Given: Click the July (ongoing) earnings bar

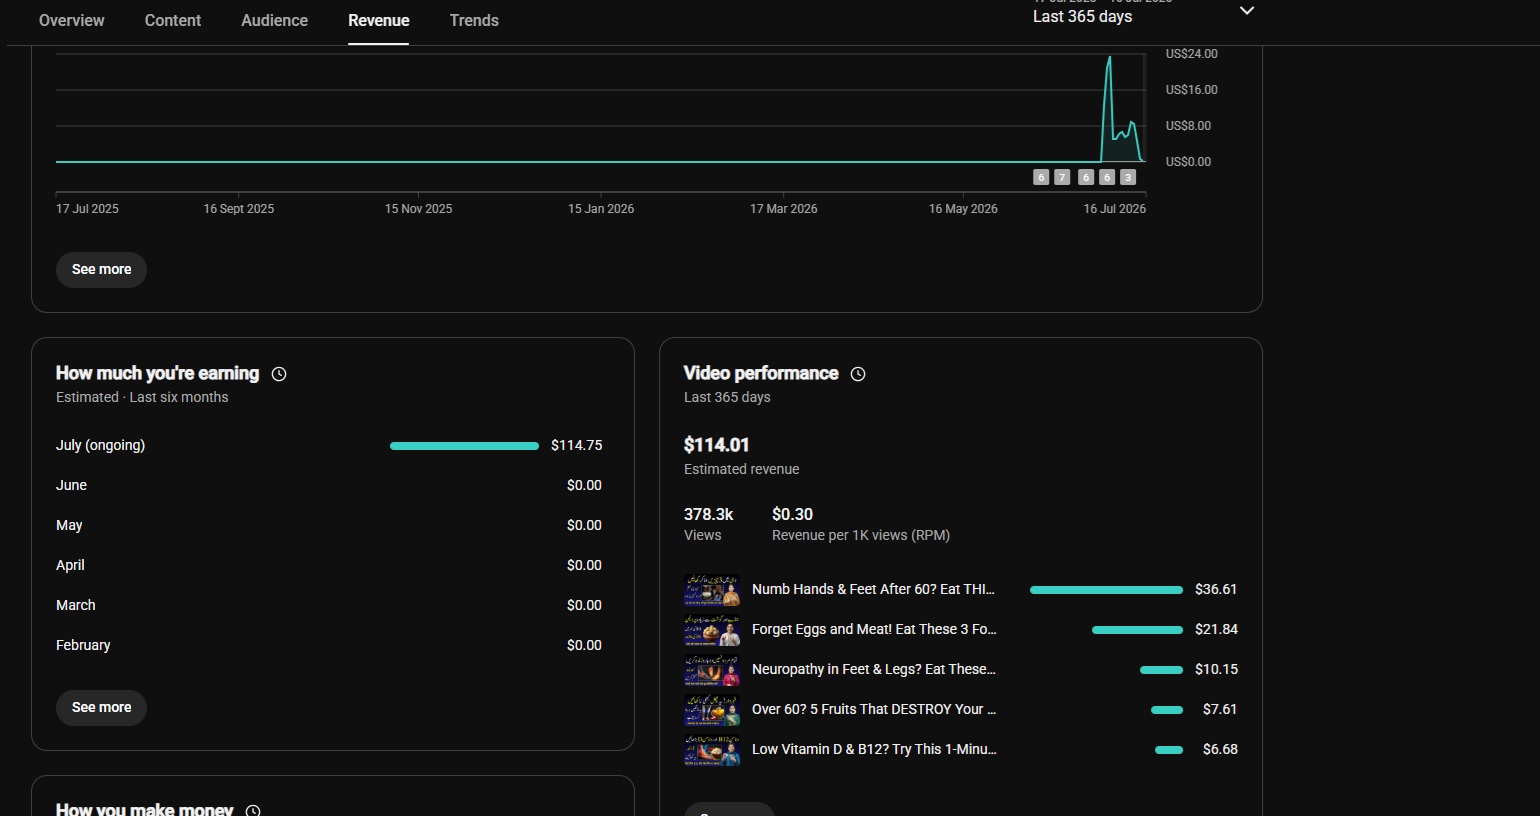Looking at the screenshot, I should point(464,446).
